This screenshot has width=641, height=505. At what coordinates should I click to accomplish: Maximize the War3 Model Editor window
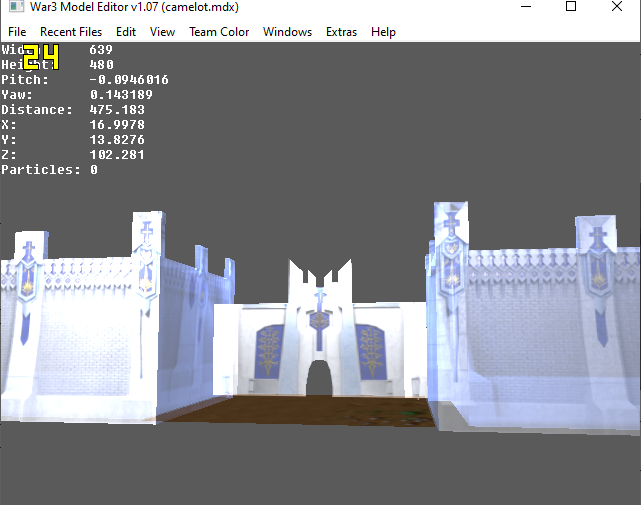point(571,6)
